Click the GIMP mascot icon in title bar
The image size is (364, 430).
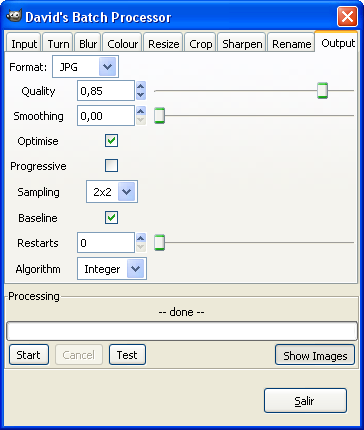pos(14,16)
